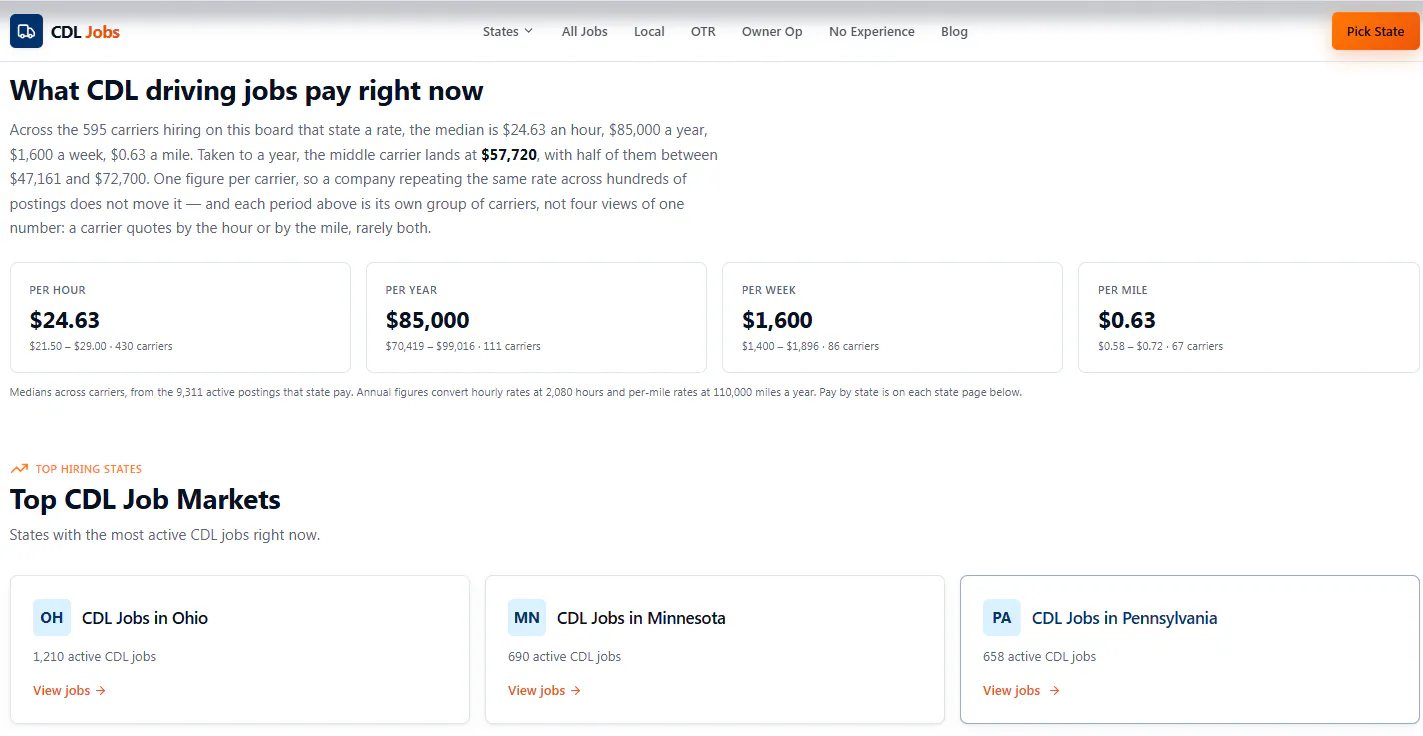Screen dimensions: 1423x736
Task: Click the '1,210 active CDL jobs' text
Action: tap(94, 657)
